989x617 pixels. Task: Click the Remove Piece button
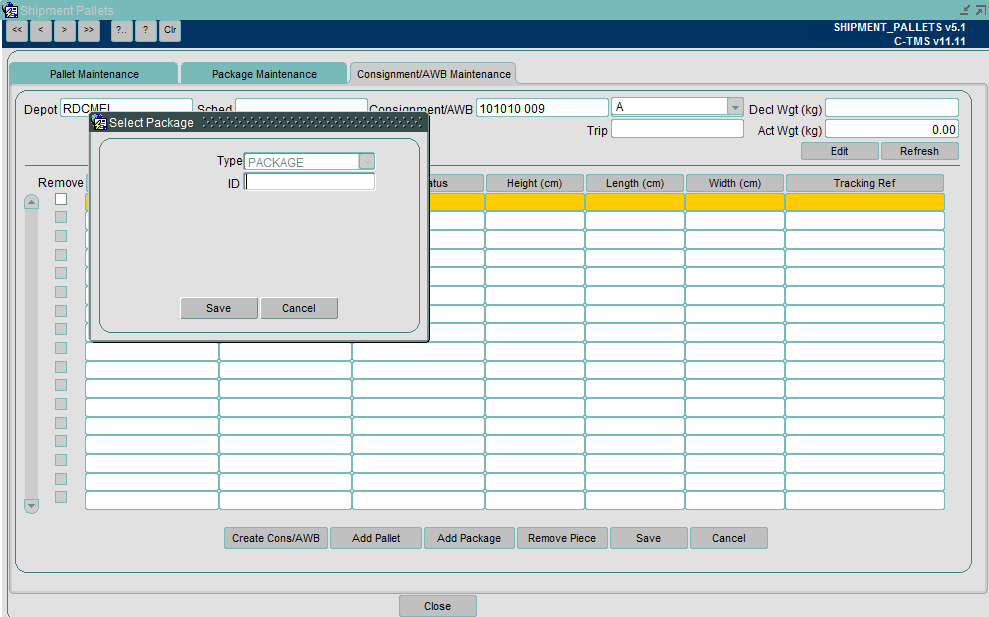pos(562,538)
